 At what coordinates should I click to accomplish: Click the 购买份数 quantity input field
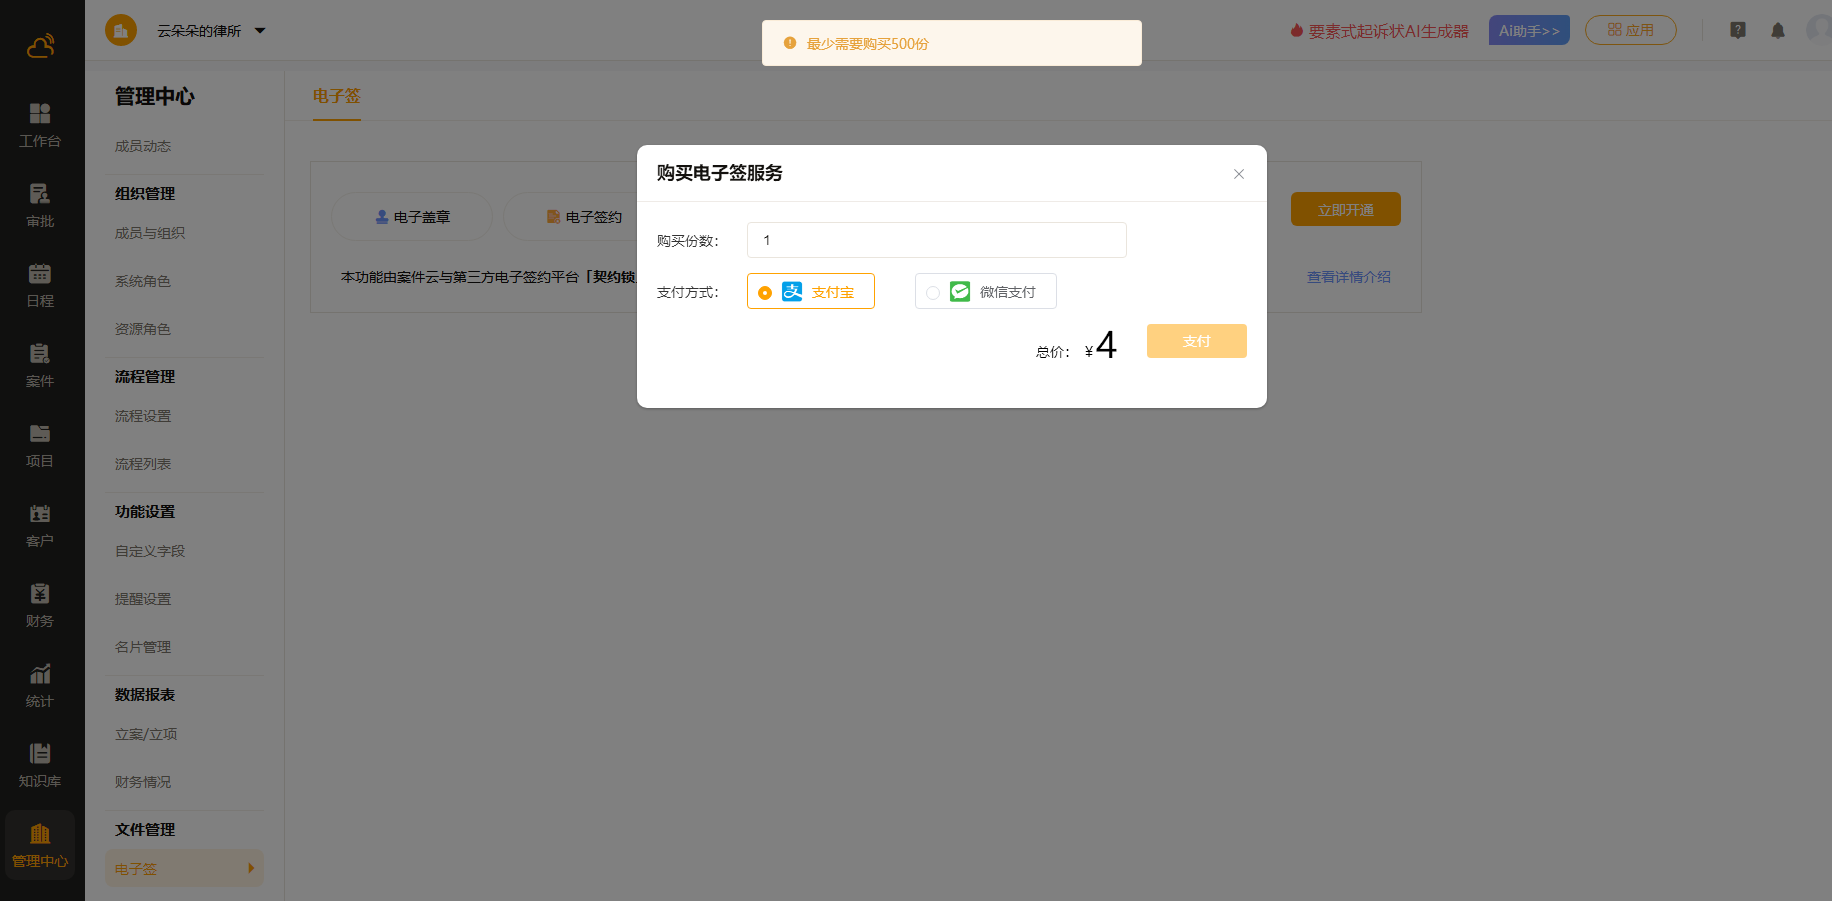pyautogui.click(x=936, y=240)
